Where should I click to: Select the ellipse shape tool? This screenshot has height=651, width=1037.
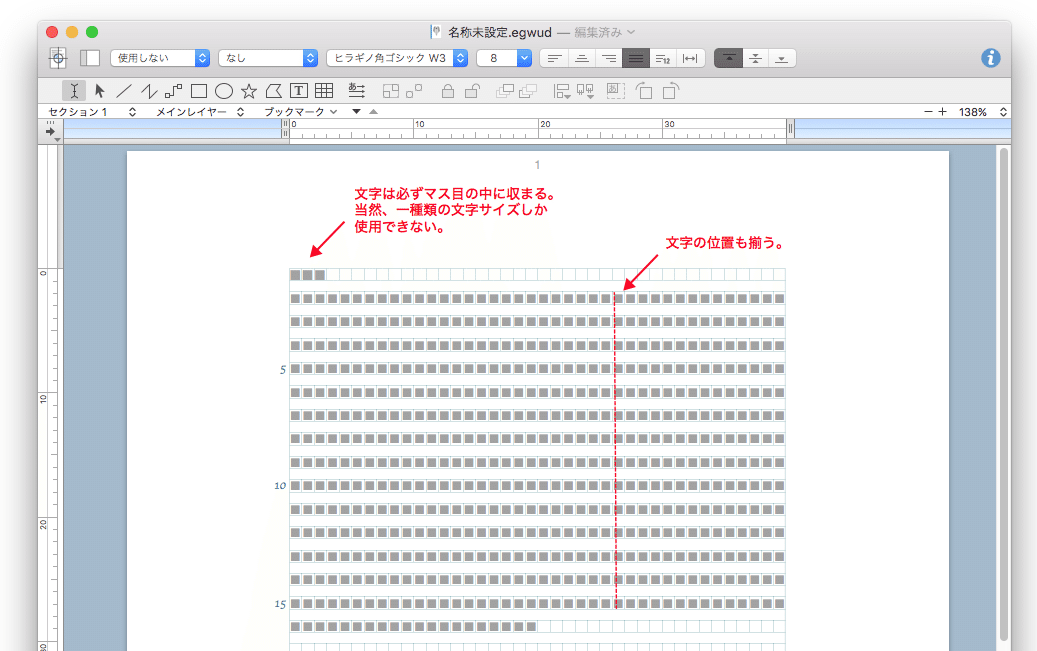point(224,91)
